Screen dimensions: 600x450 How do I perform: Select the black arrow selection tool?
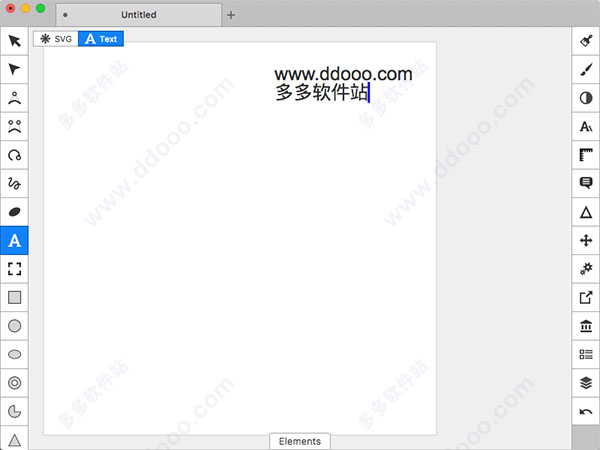click(x=14, y=41)
